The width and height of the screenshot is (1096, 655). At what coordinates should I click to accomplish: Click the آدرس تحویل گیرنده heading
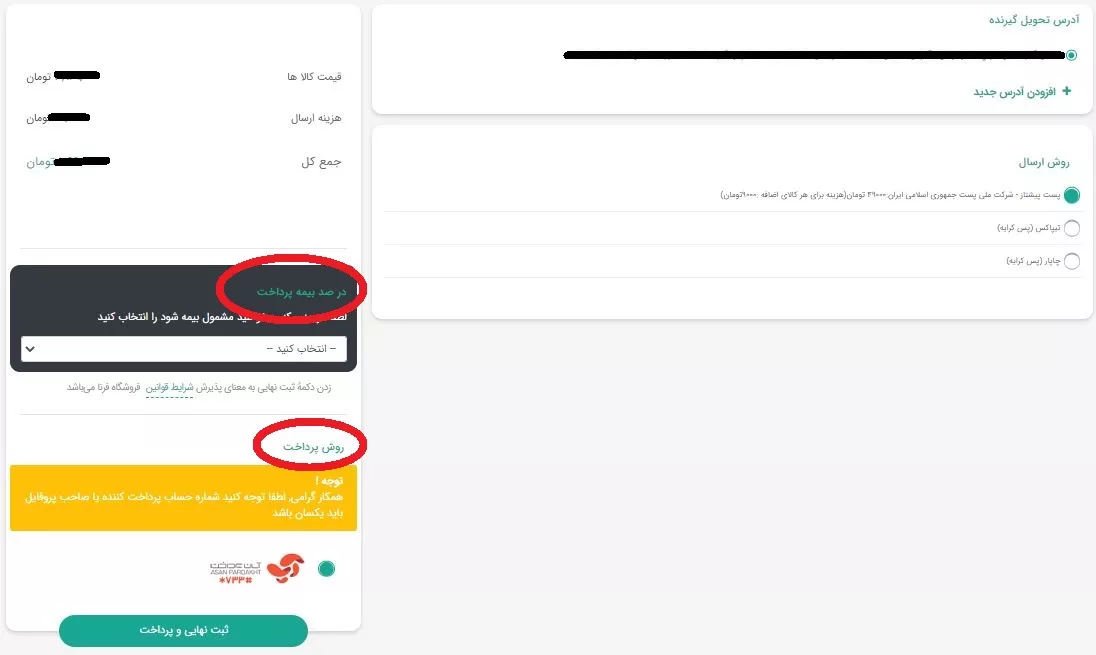(1034, 20)
